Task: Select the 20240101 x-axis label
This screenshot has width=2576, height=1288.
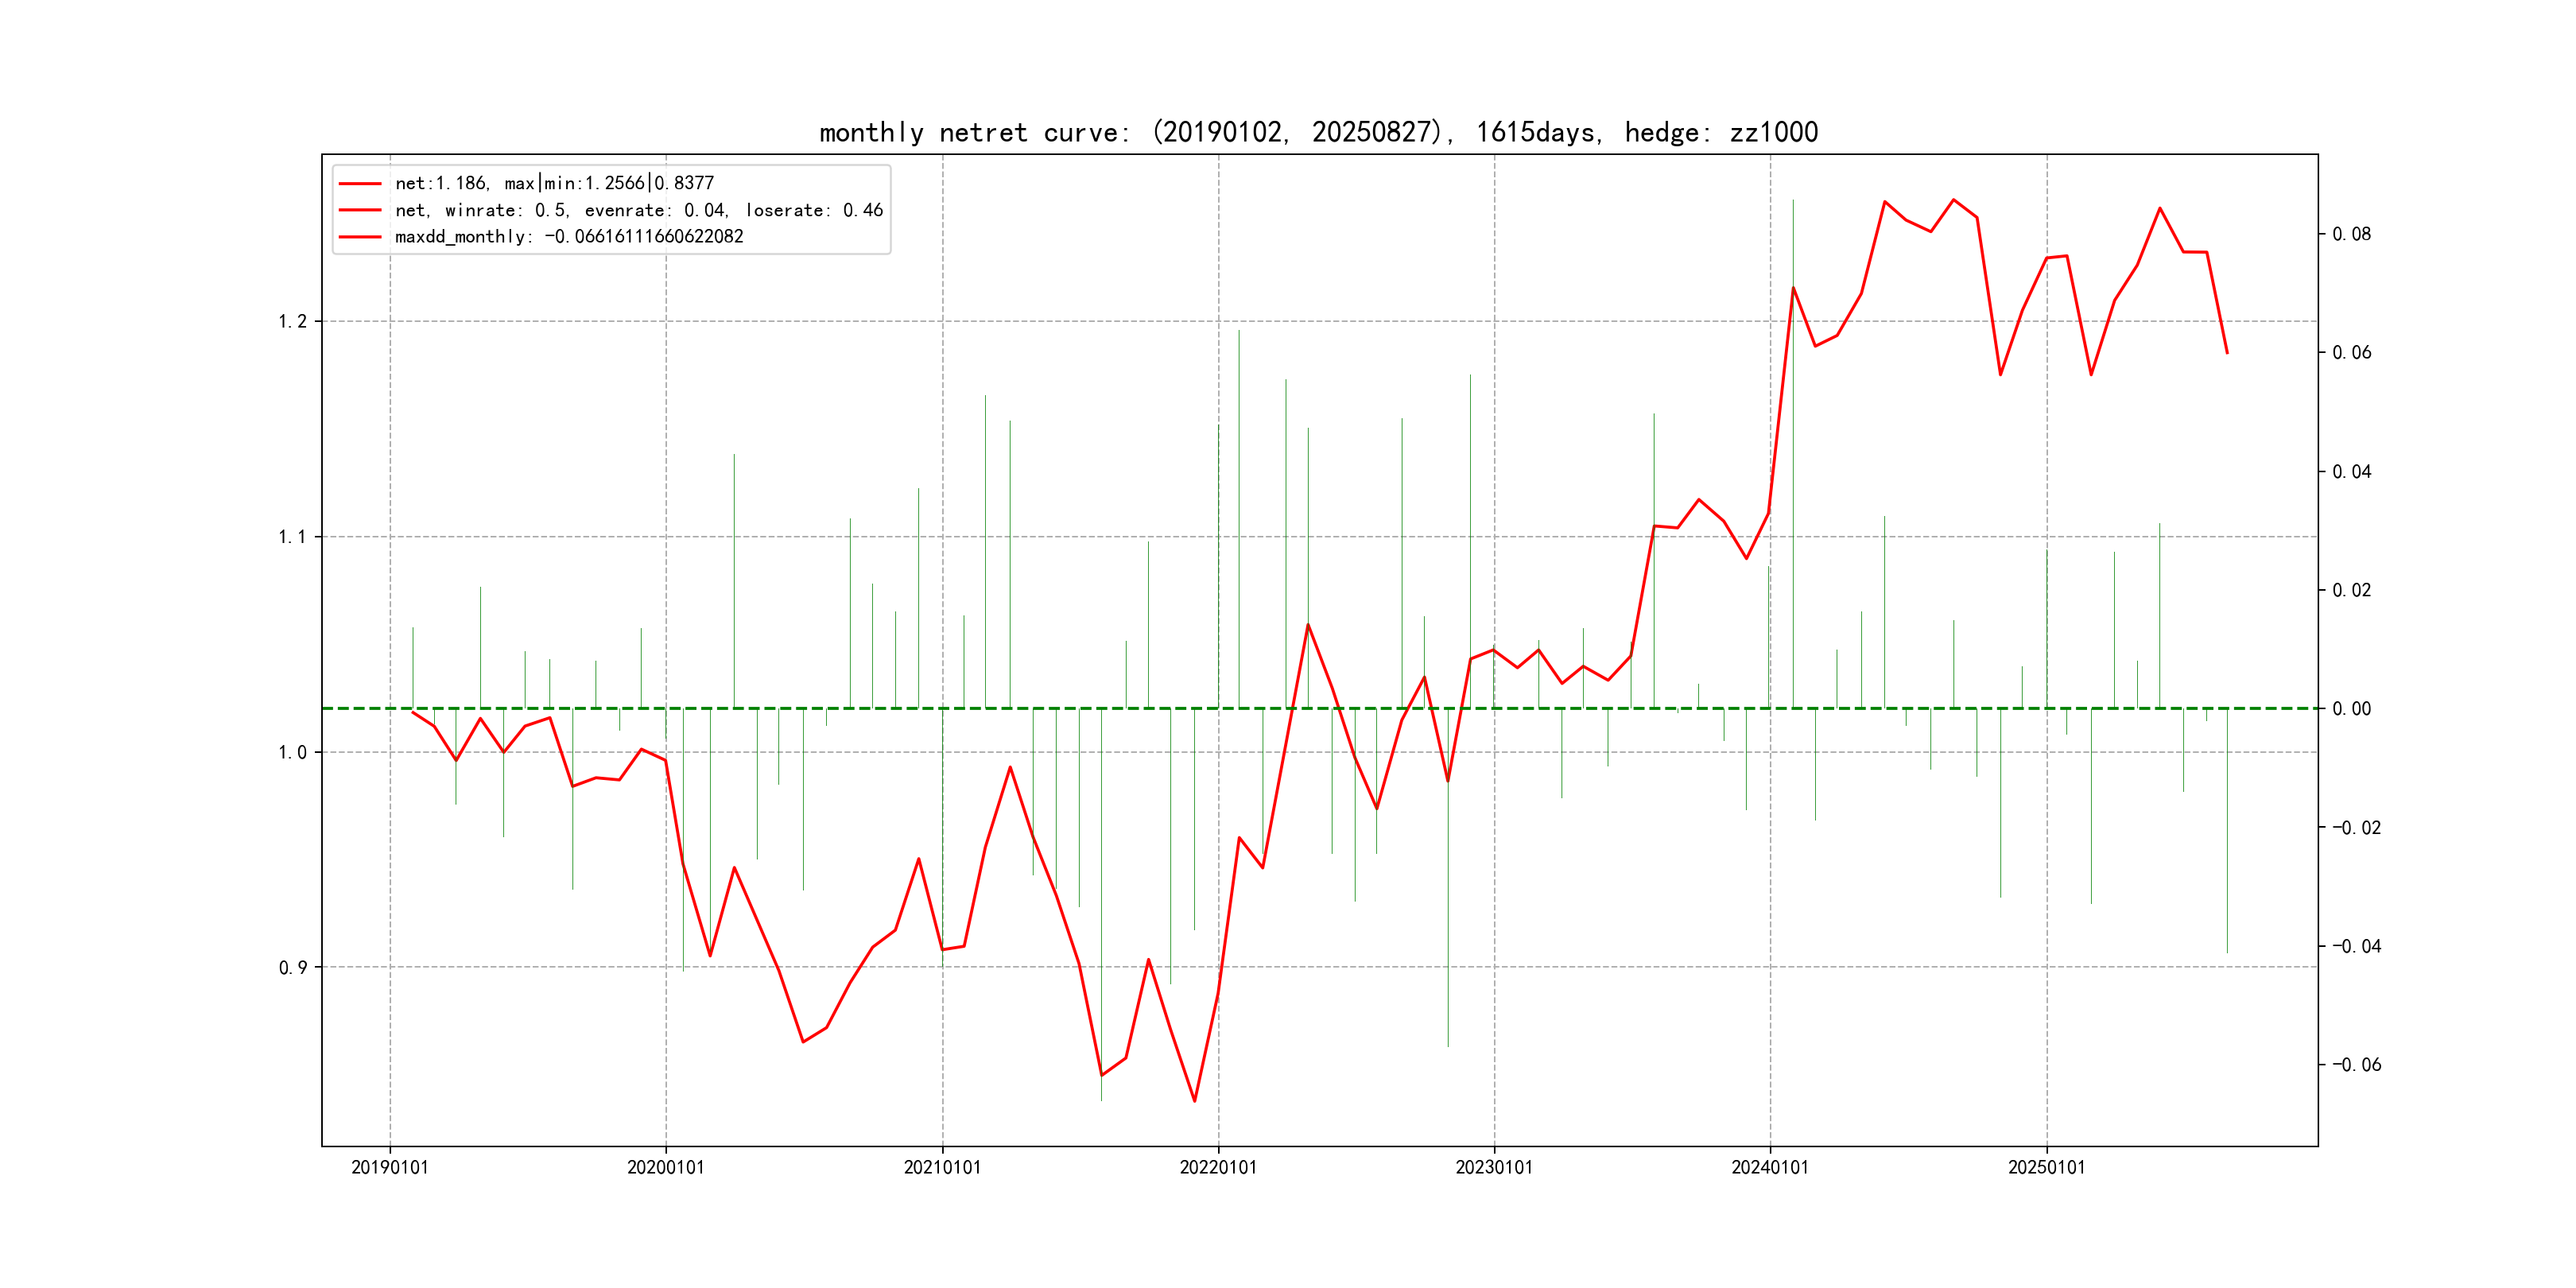Action: 1770,1167
